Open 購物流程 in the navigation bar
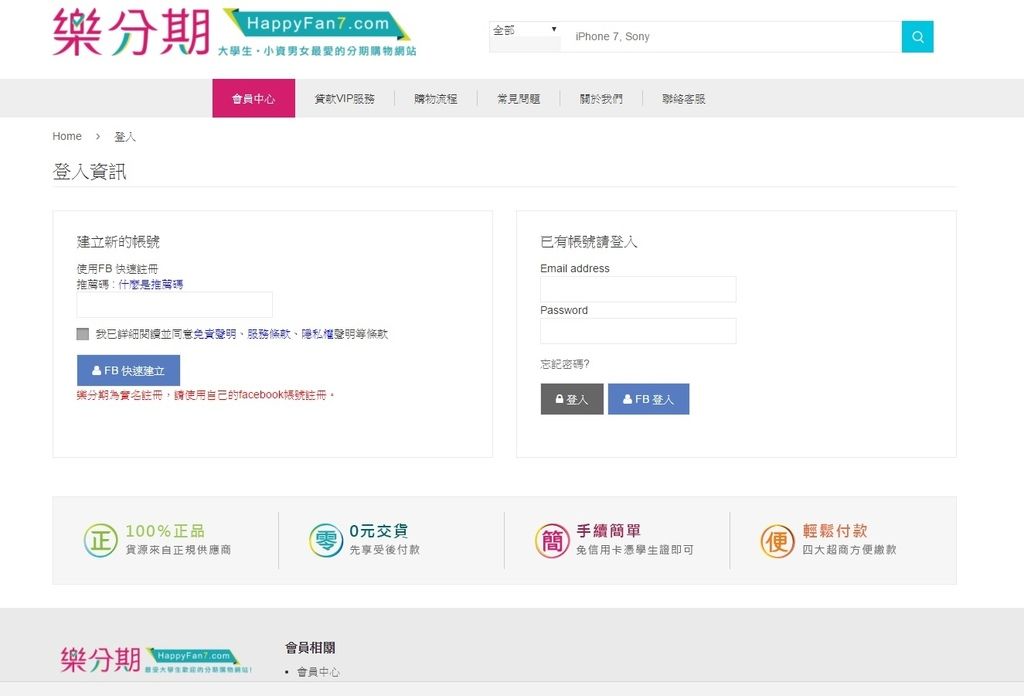The height and width of the screenshot is (696, 1024). click(436, 99)
